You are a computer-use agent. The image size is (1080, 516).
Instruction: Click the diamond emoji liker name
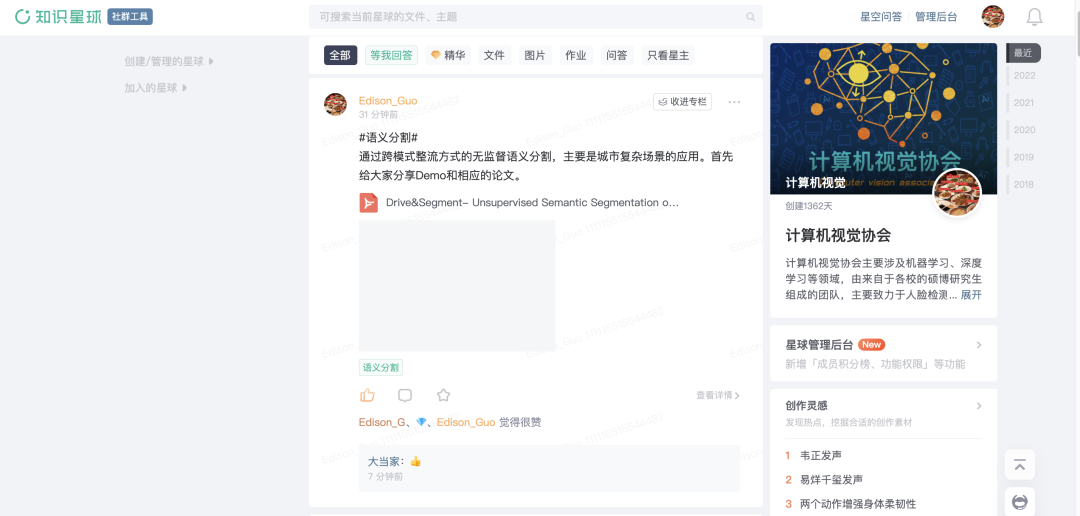pyautogui.click(x=422, y=422)
